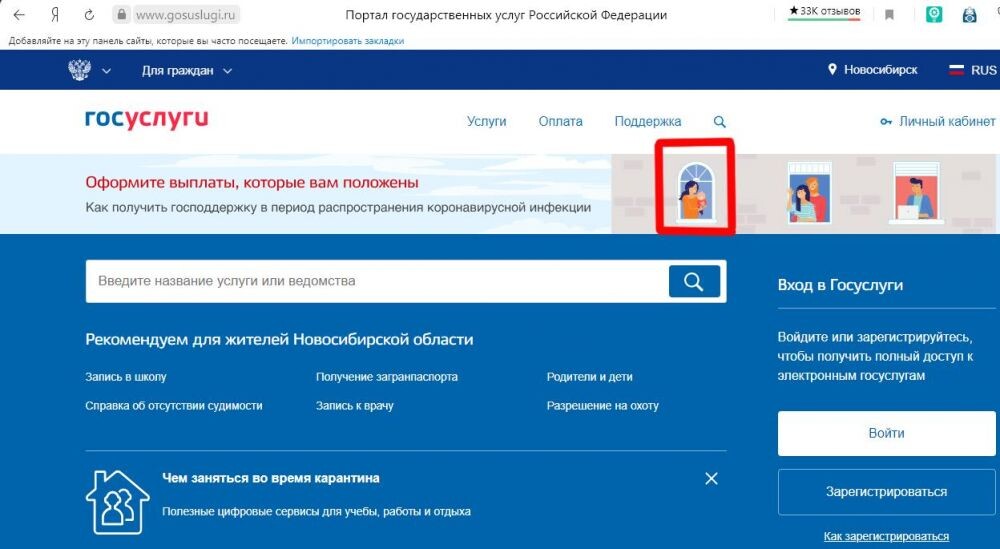Open the Поддержка menu
1000x549 pixels.
pos(648,121)
